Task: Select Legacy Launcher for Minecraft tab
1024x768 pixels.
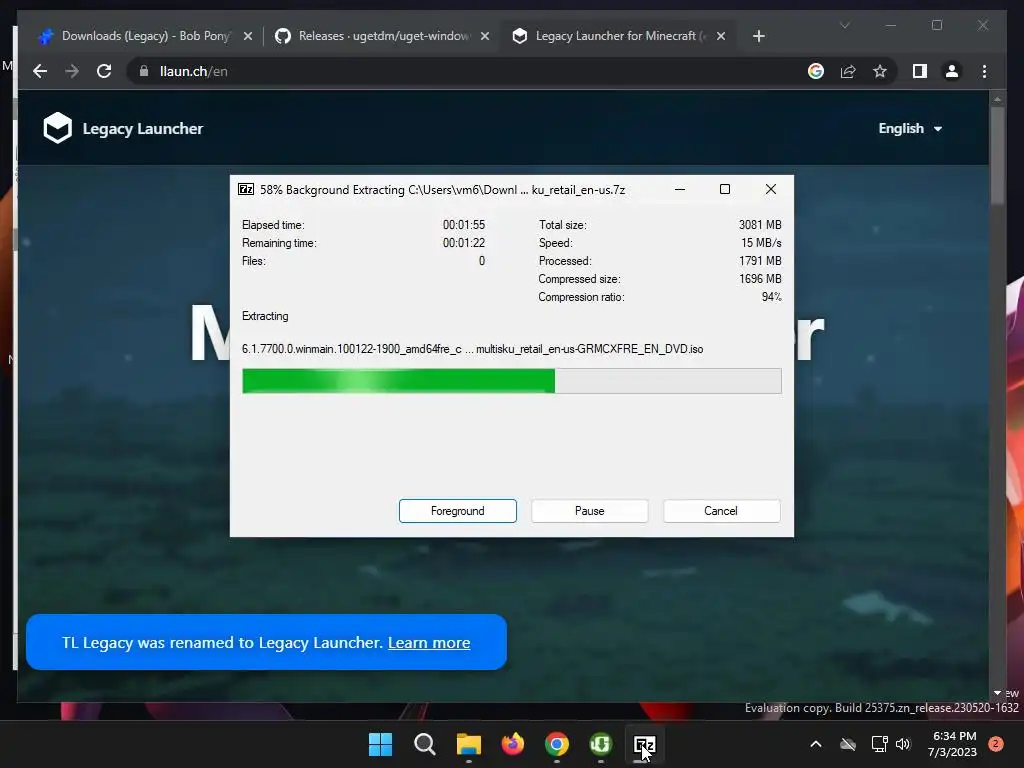Action: [618, 36]
